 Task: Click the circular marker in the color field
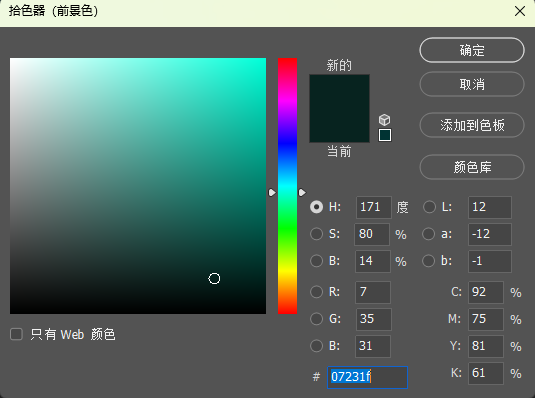pos(214,279)
